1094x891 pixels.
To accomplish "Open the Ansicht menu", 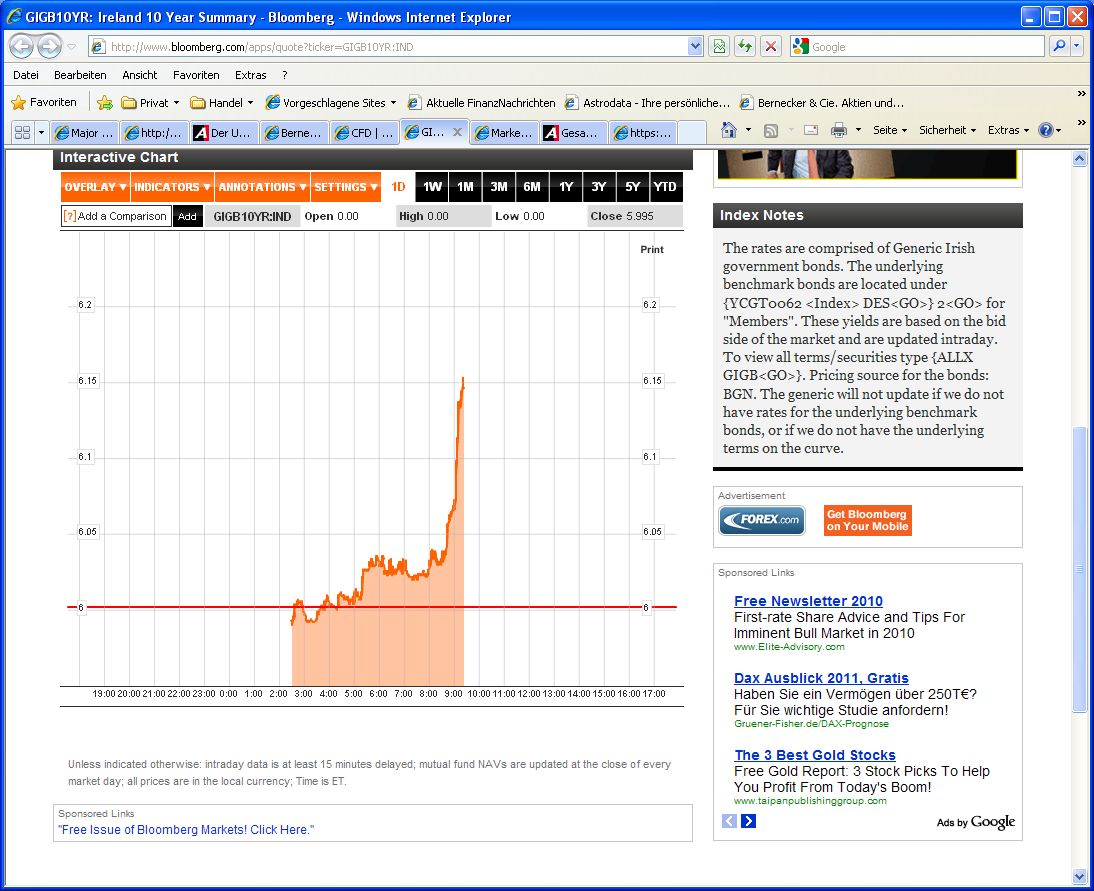I will coord(140,75).
